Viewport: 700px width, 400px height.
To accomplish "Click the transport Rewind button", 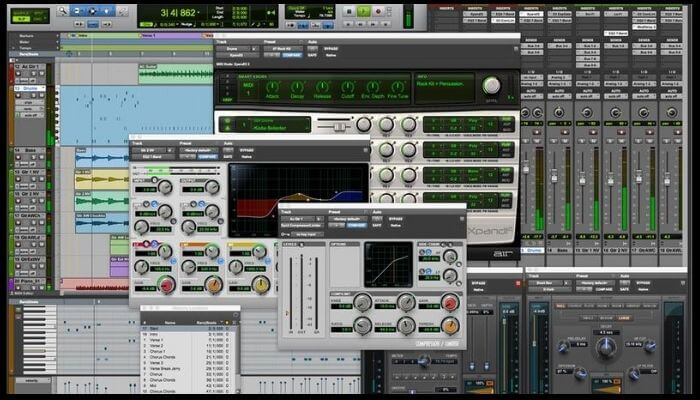I will [x=360, y=25].
